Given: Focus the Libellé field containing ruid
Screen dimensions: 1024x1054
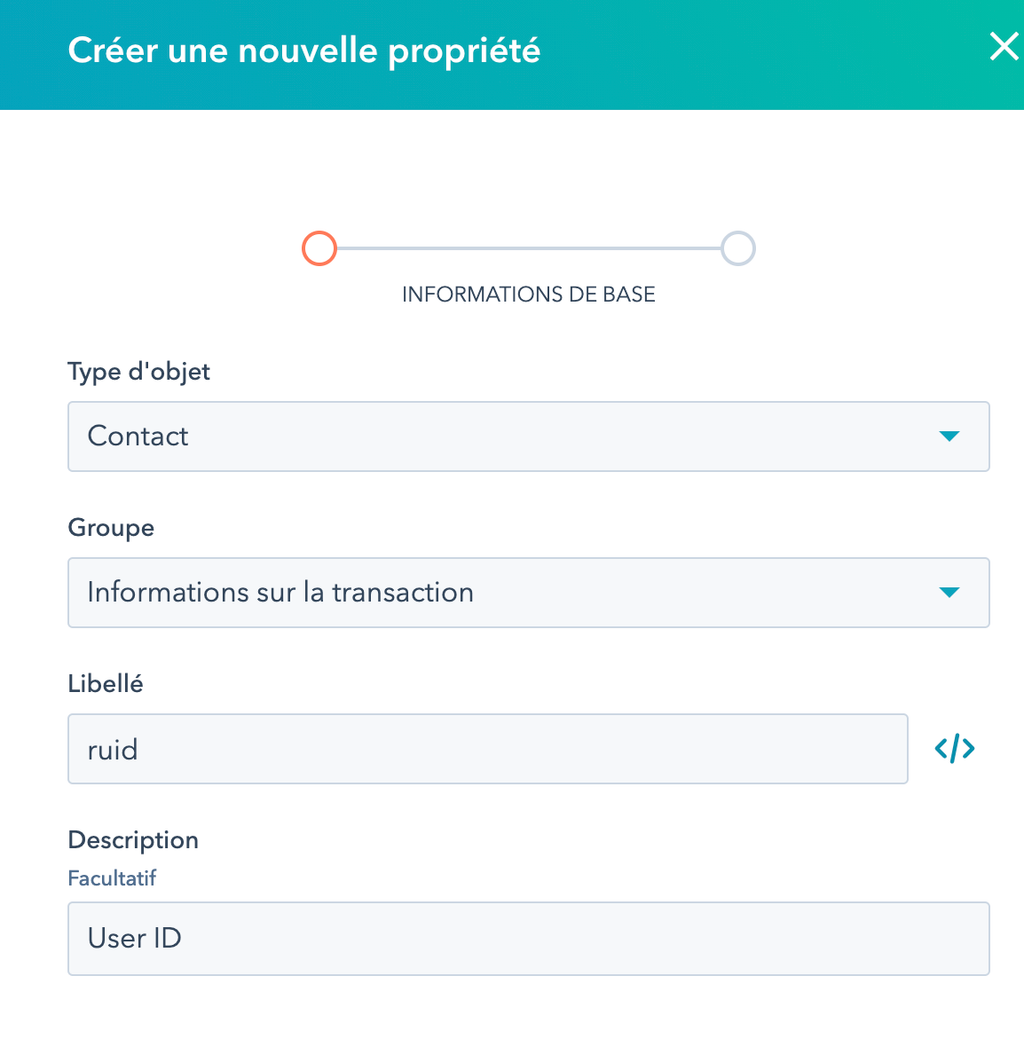Looking at the screenshot, I should 488,749.
